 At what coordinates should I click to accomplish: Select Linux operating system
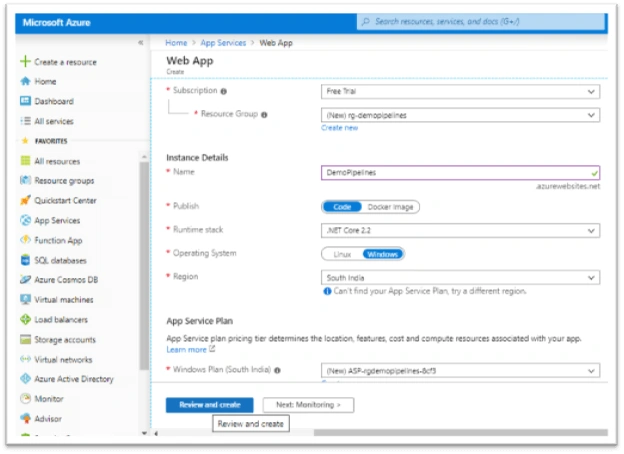tap(342, 254)
